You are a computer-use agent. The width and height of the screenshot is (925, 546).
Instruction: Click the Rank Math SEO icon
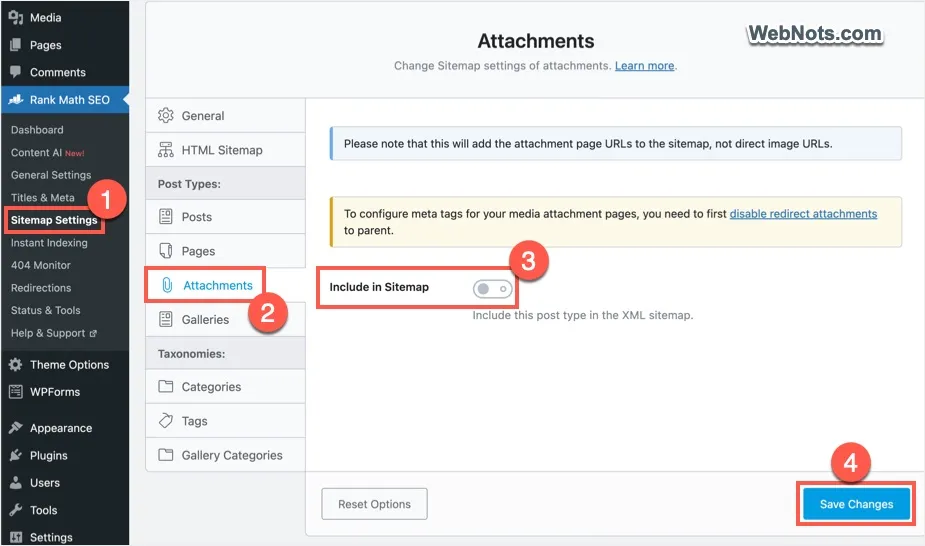coord(16,100)
